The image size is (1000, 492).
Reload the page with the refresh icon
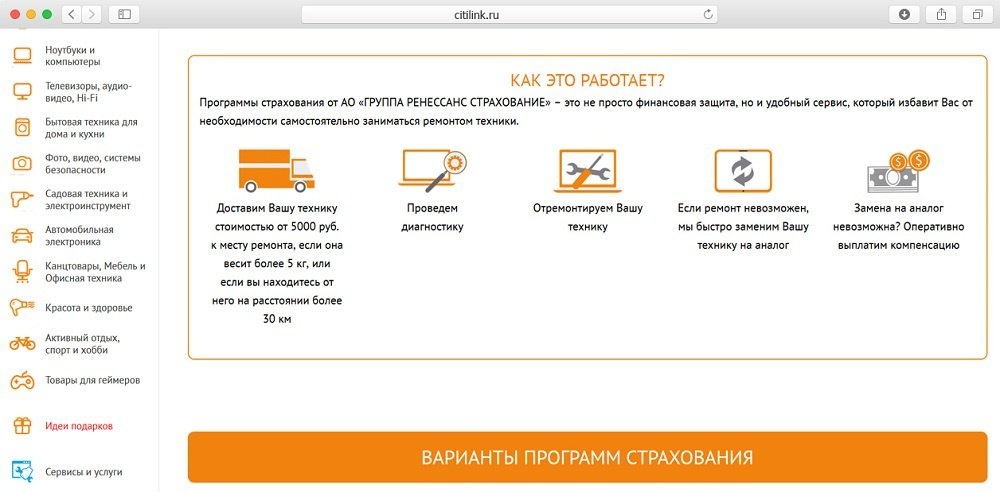(x=707, y=15)
